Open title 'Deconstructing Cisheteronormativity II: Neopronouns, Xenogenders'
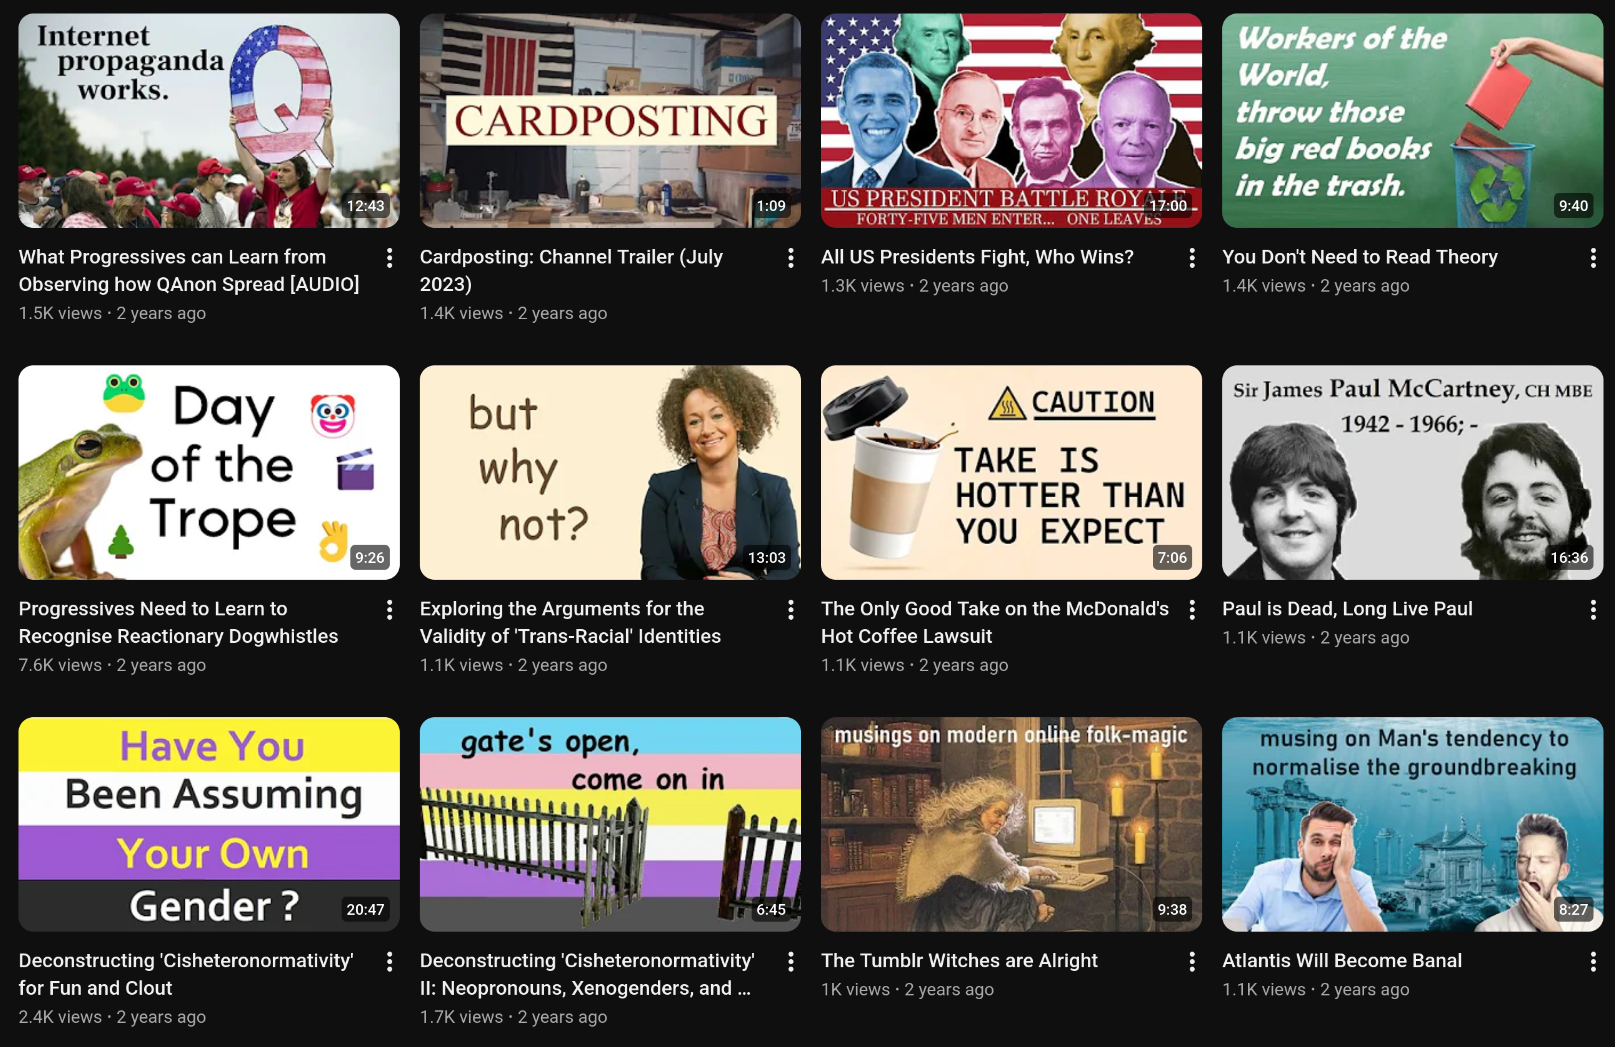This screenshot has height=1047, width=1615. [x=587, y=974]
